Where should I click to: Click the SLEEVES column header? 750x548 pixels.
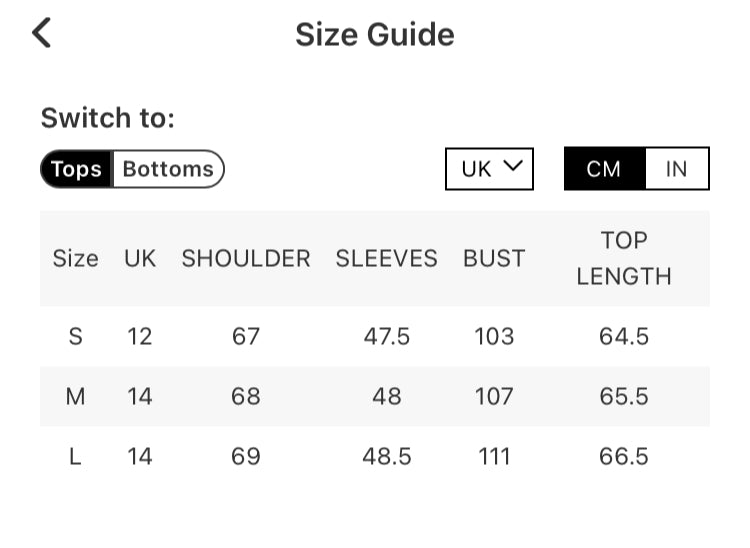[386, 258]
